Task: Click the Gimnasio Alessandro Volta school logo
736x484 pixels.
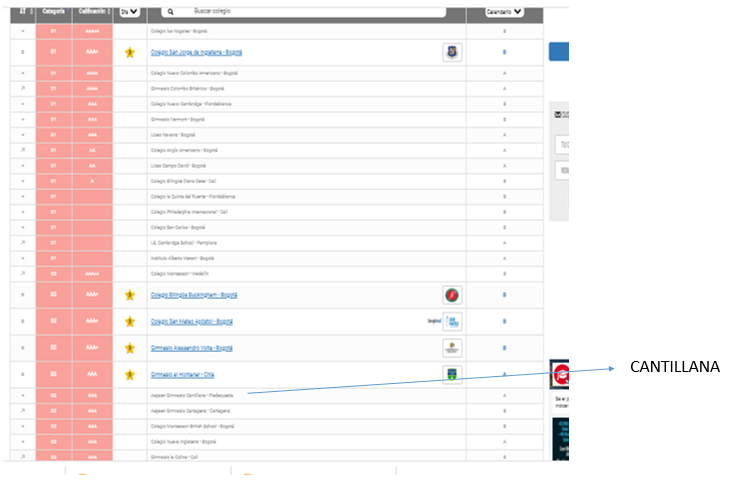Action: [452, 348]
